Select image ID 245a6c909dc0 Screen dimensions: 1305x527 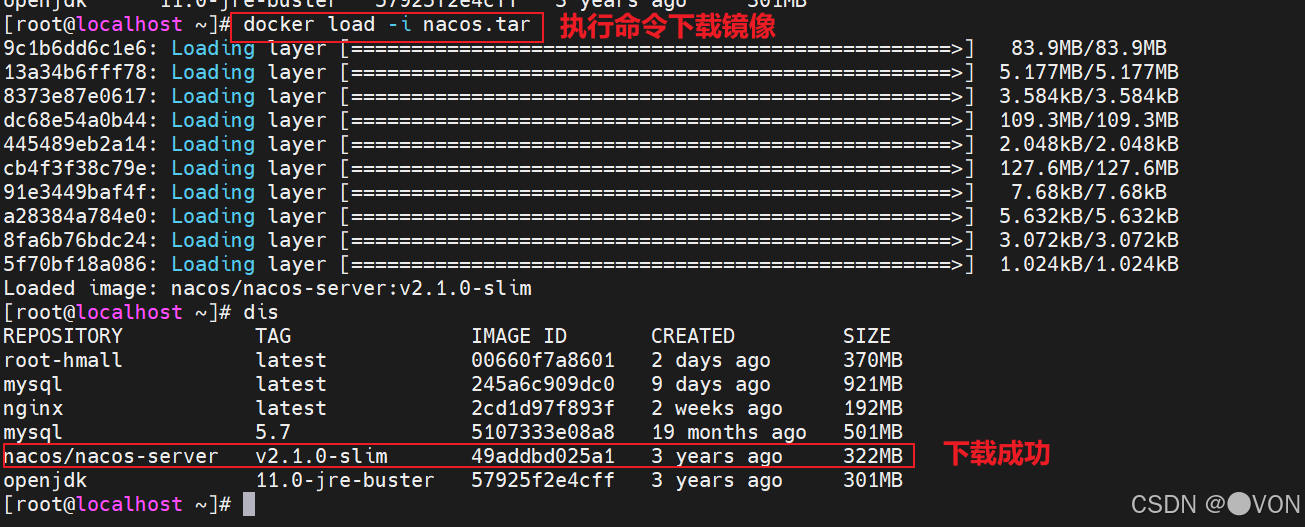click(543, 384)
